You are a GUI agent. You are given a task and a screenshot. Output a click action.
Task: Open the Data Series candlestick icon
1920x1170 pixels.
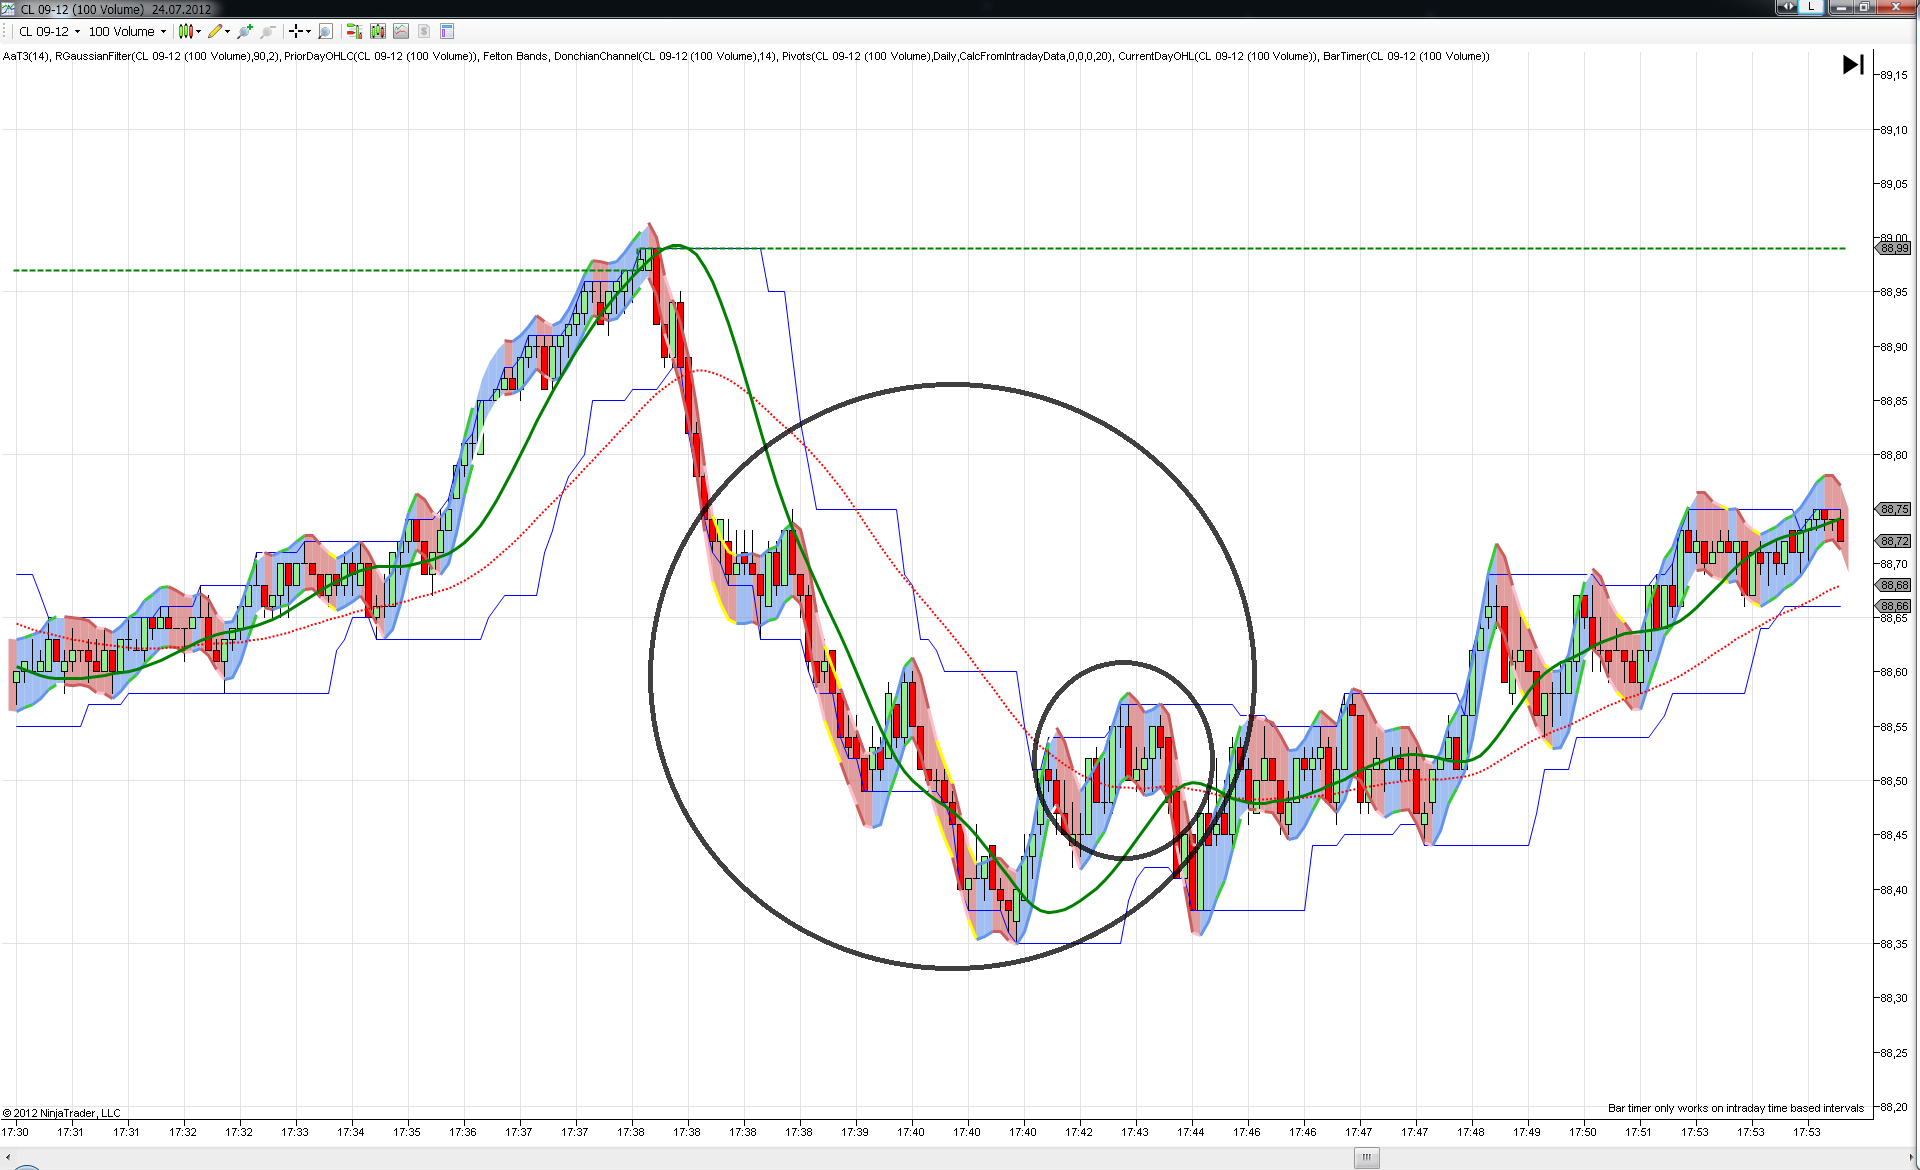point(378,32)
